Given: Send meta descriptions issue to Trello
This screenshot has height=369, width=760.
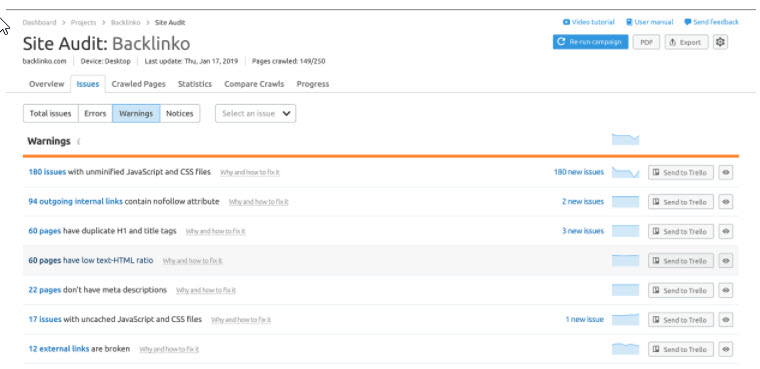Looking at the screenshot, I should pos(681,290).
